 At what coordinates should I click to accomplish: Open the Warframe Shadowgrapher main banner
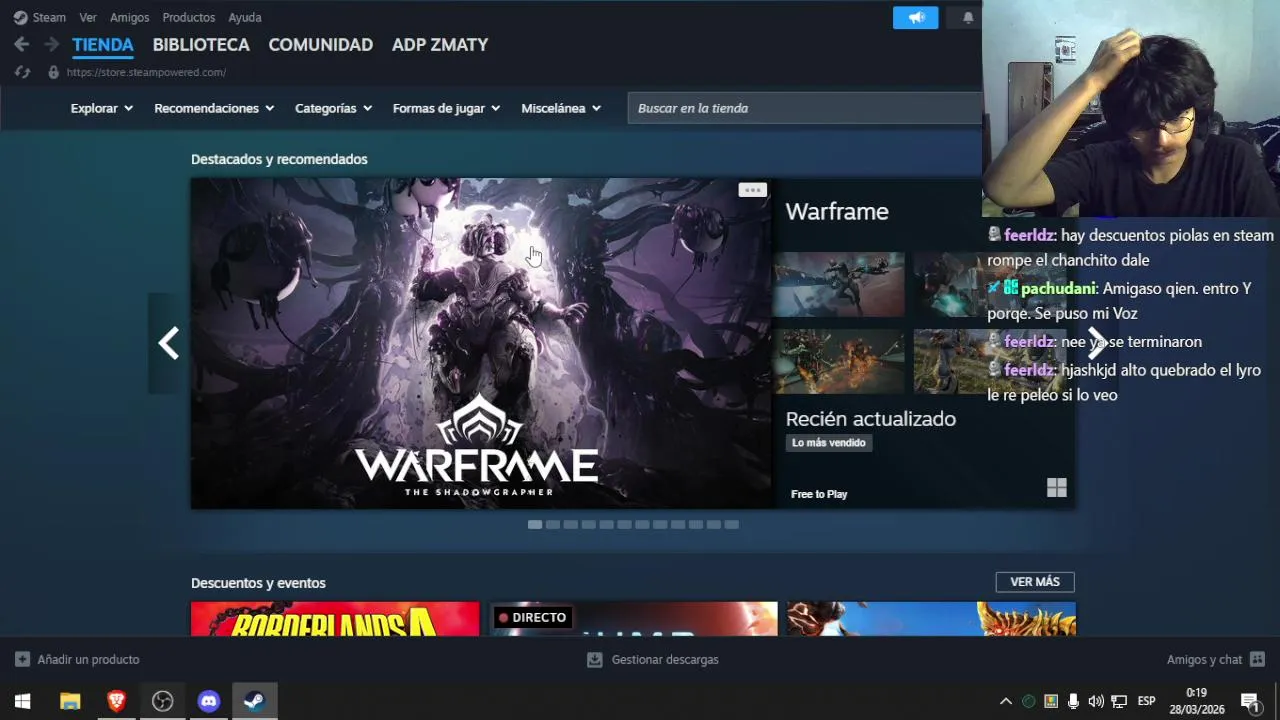481,343
